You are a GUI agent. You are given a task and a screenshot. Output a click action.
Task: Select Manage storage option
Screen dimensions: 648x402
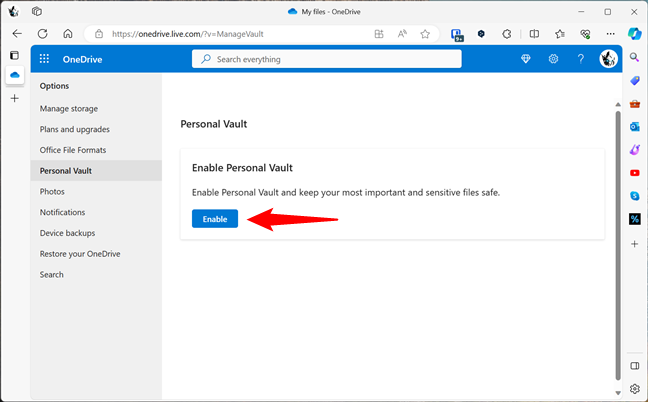click(69, 109)
